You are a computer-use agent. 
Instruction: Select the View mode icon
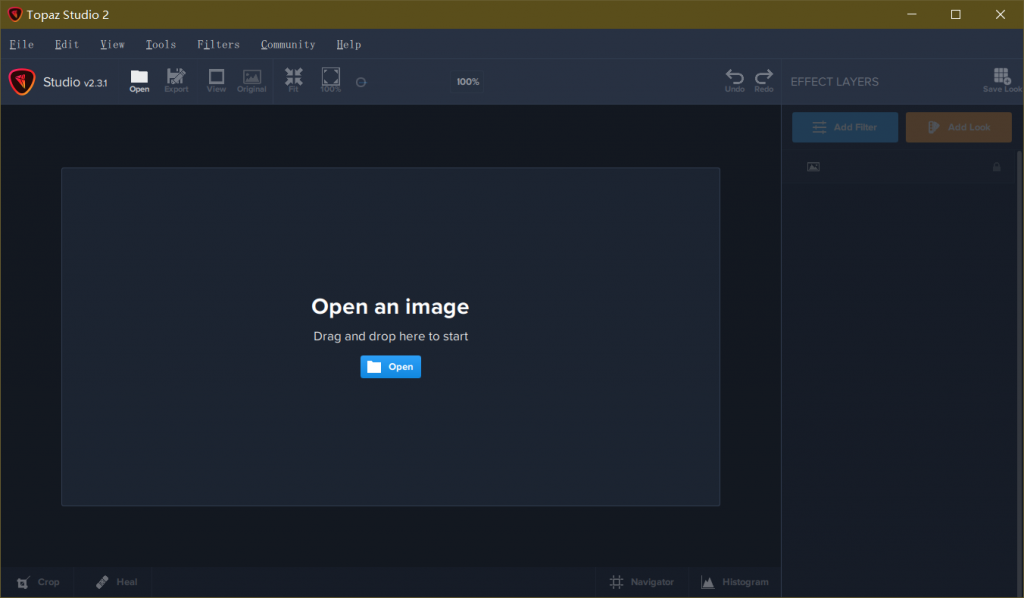(x=216, y=77)
